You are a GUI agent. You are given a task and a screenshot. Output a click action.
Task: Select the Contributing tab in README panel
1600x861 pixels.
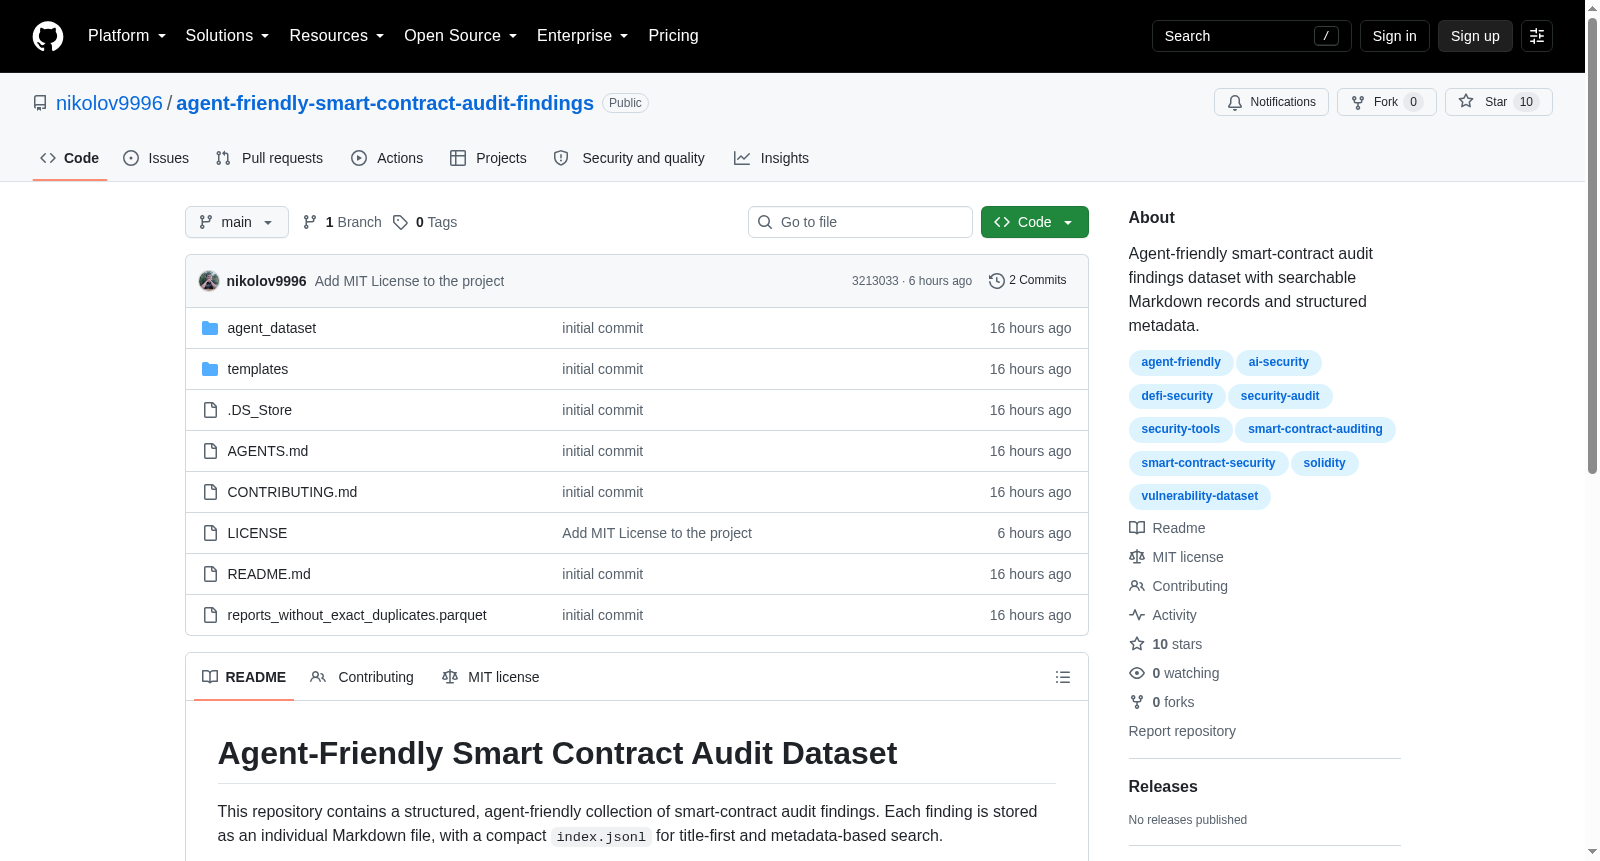pos(362,677)
